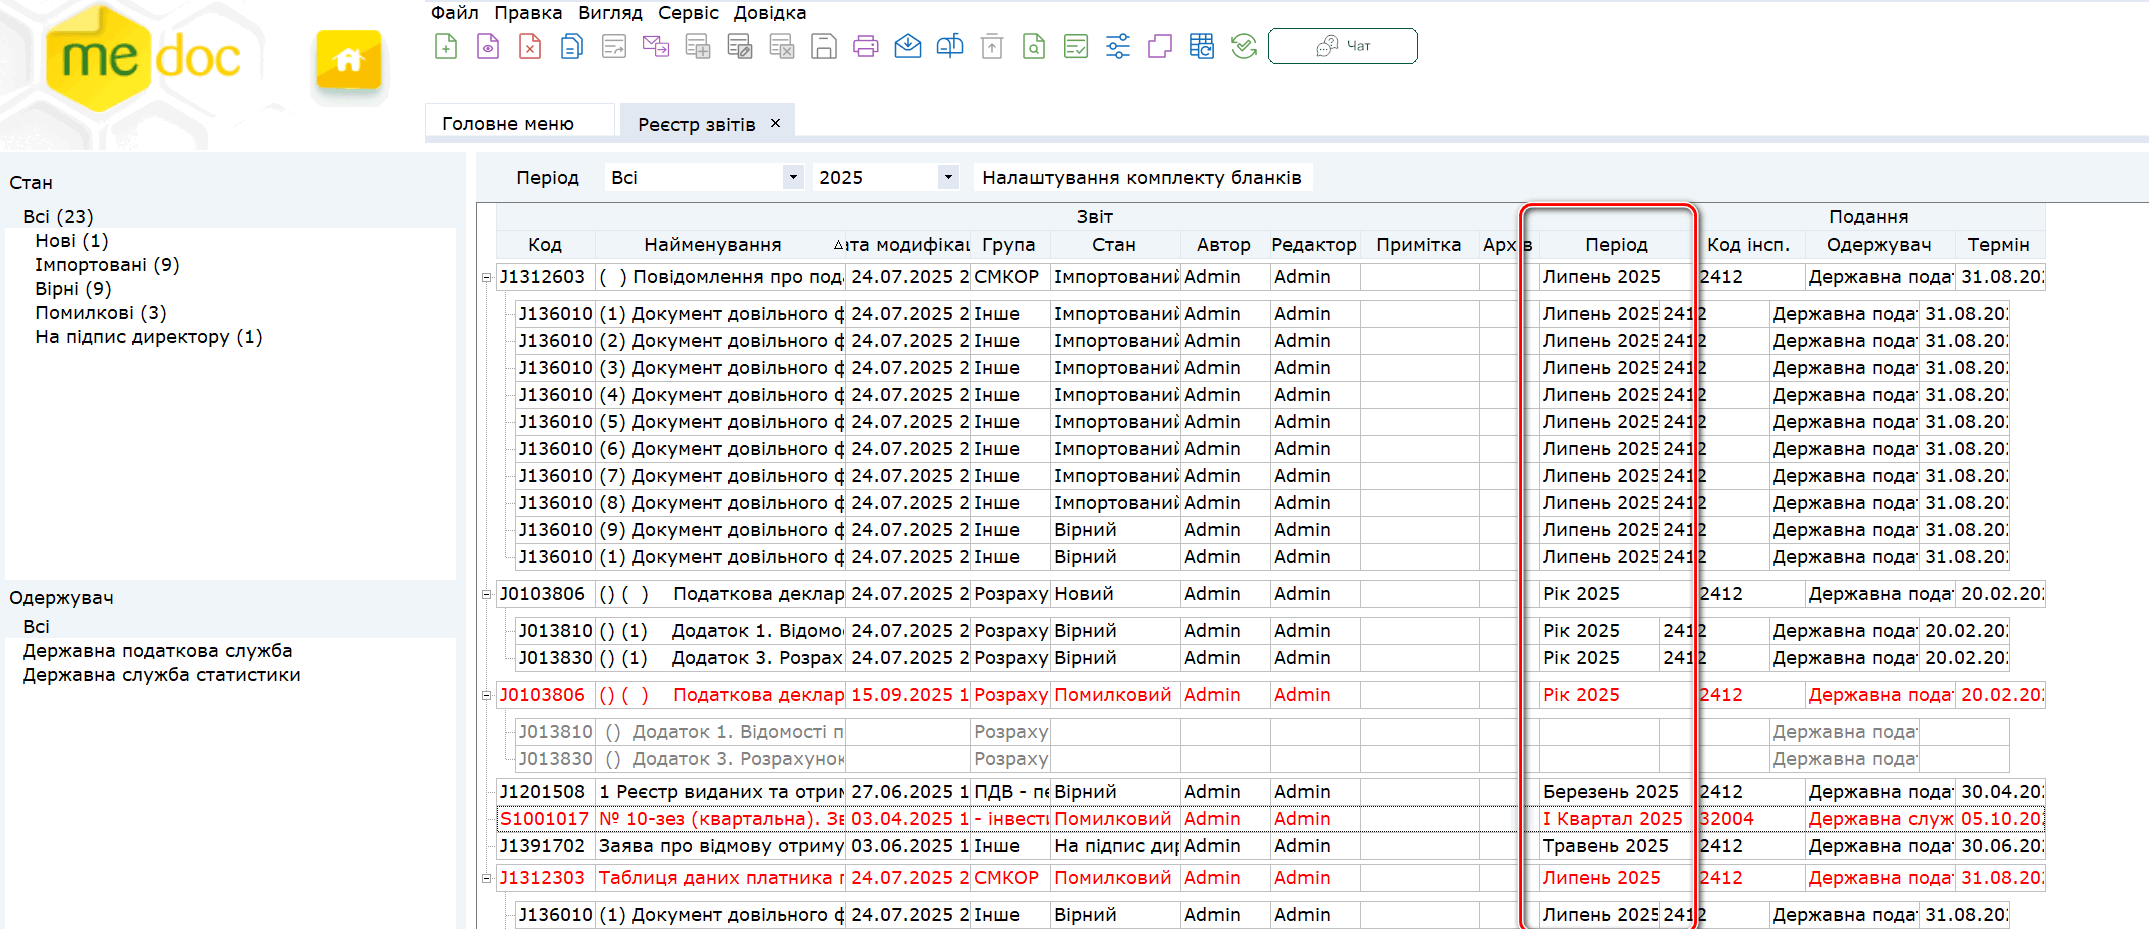Click the open report preview icon with eye

(488, 46)
